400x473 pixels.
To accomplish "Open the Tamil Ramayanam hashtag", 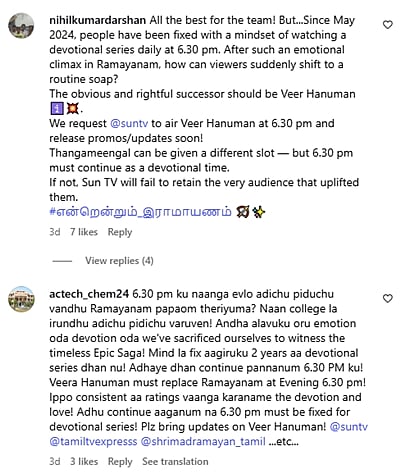I will (140, 212).
